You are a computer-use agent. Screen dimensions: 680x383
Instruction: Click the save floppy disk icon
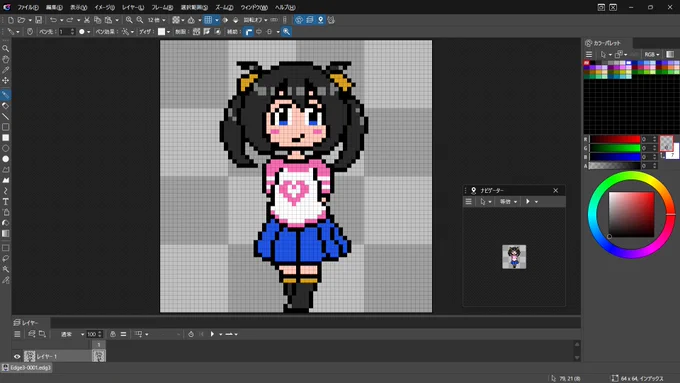39,20
